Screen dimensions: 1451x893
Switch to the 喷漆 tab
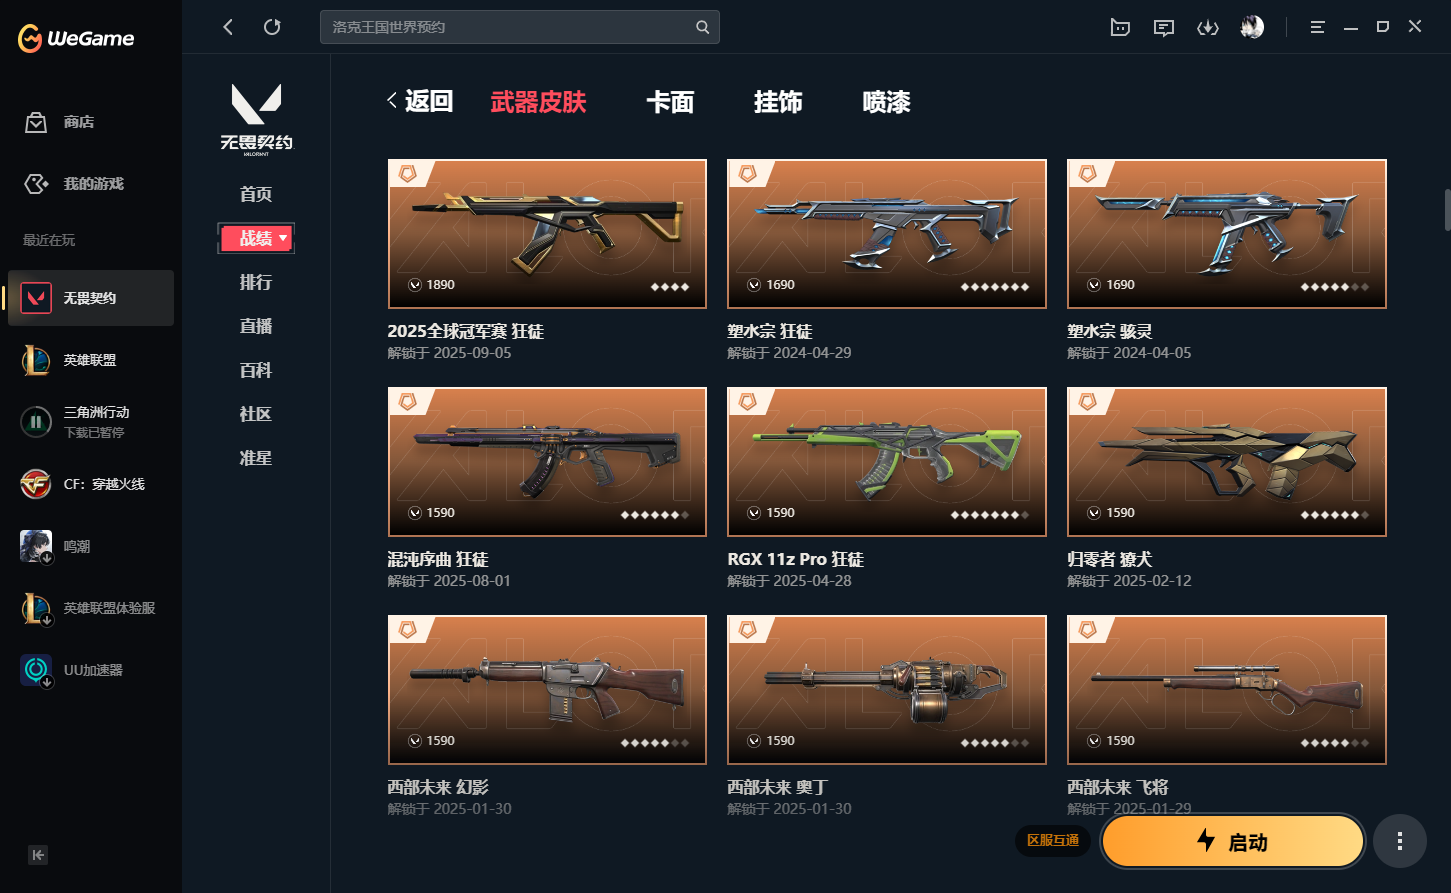pyautogui.click(x=886, y=102)
